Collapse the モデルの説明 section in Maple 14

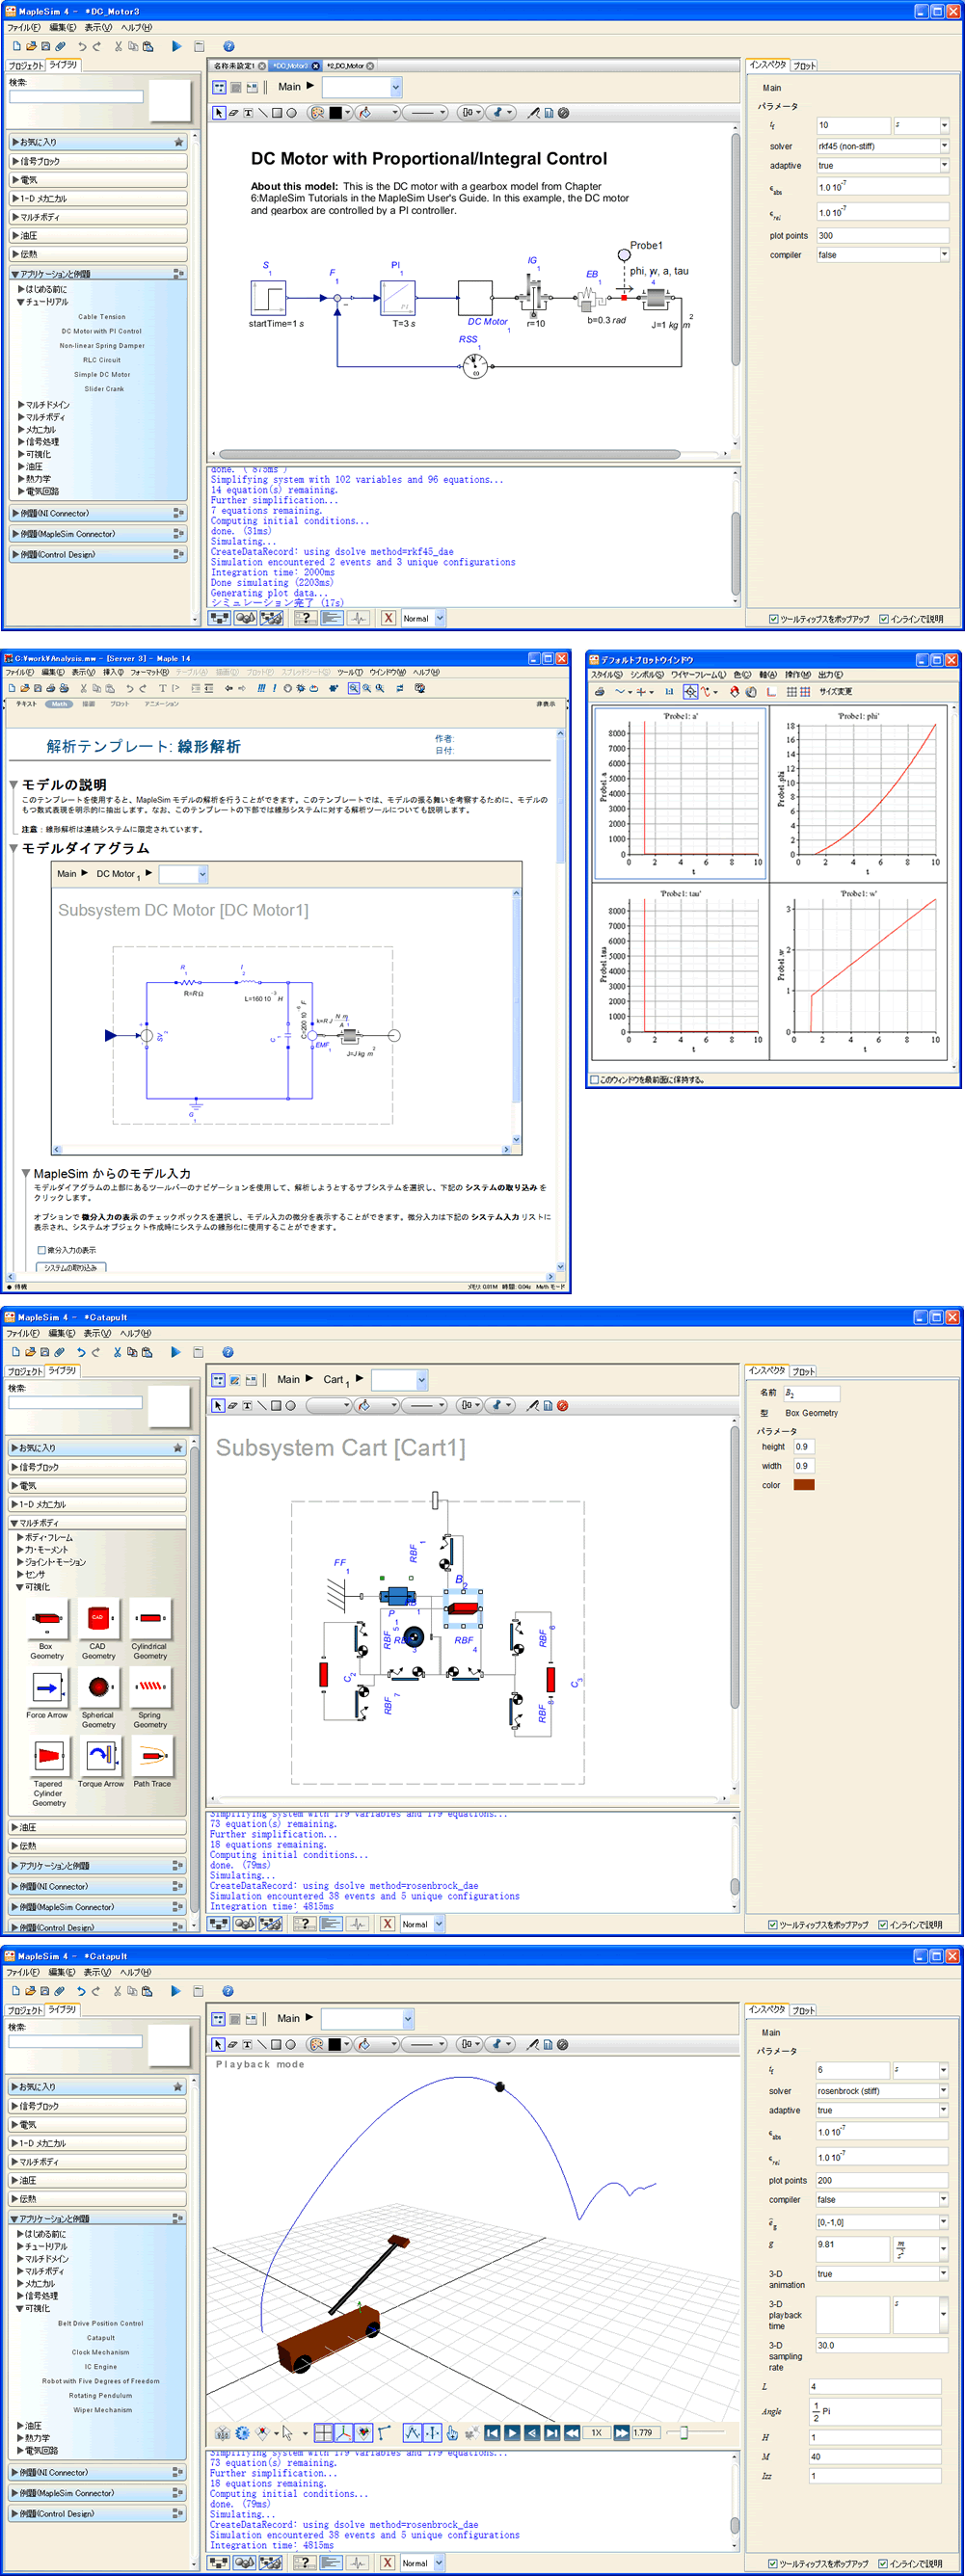14,785
